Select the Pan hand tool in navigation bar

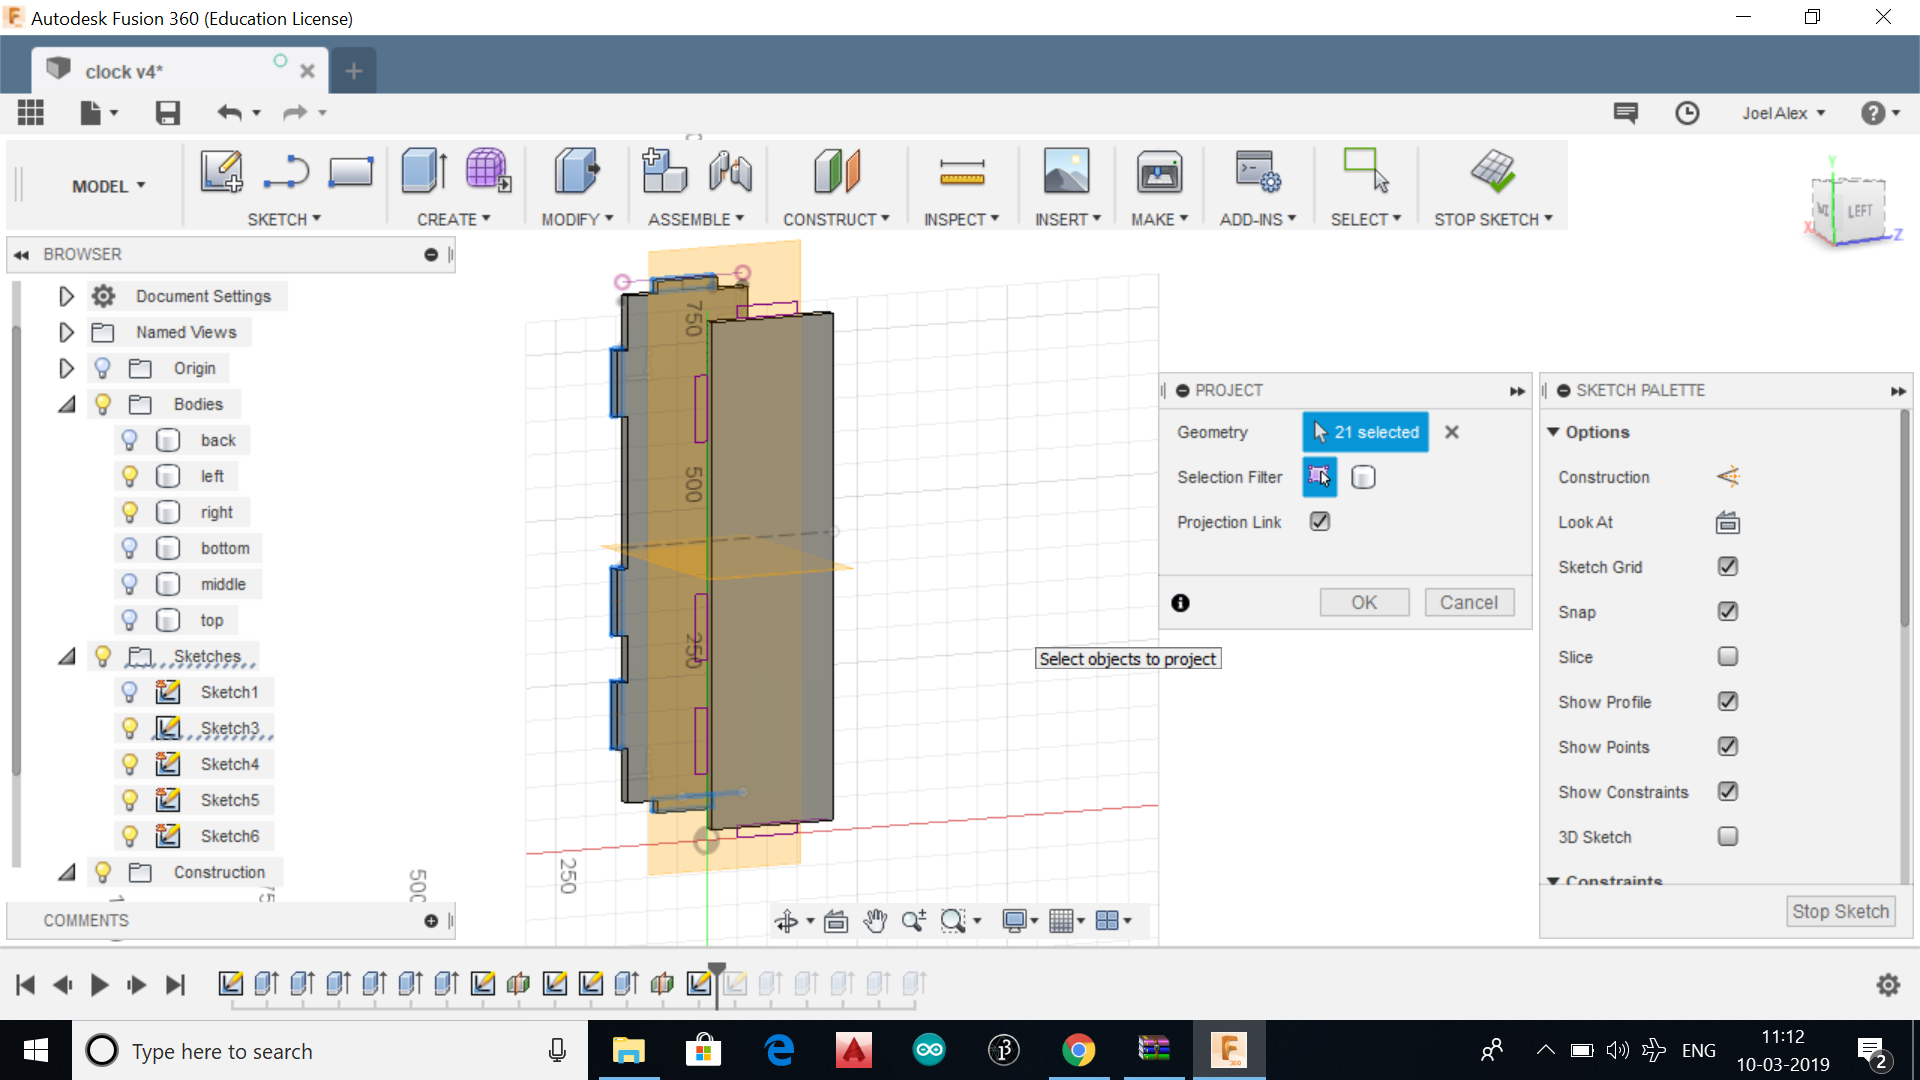click(875, 921)
